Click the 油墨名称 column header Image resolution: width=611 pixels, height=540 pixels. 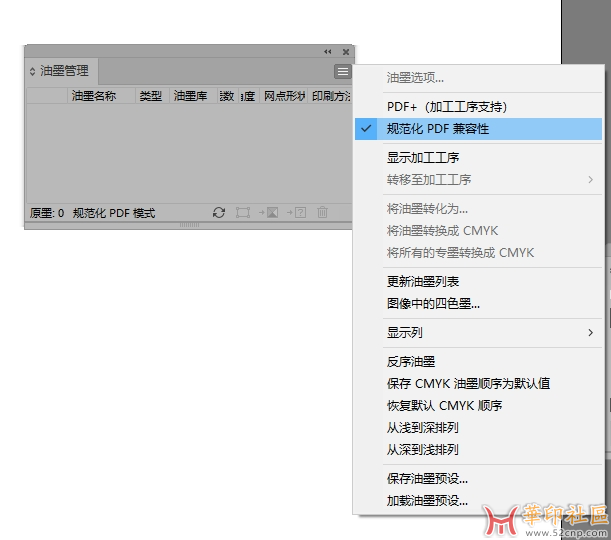(x=101, y=96)
